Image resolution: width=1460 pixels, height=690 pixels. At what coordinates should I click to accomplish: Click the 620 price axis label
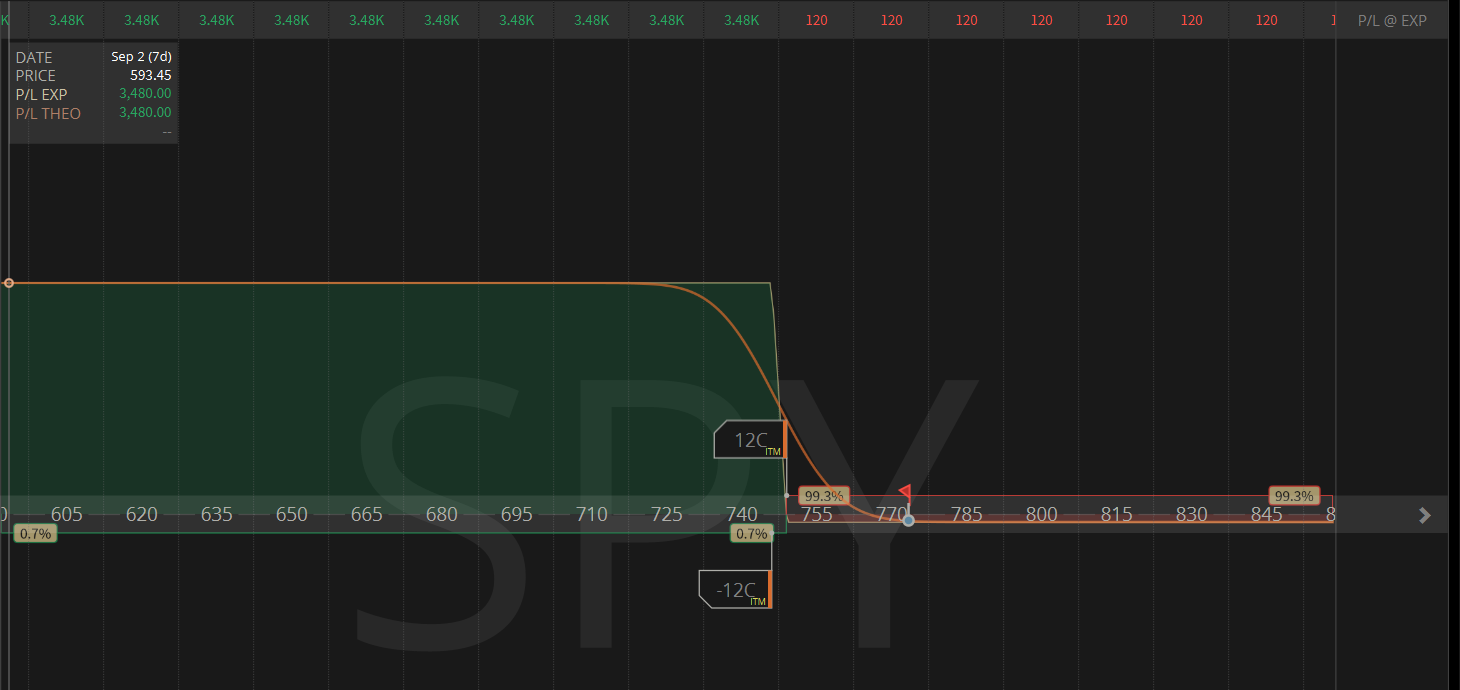(142, 514)
